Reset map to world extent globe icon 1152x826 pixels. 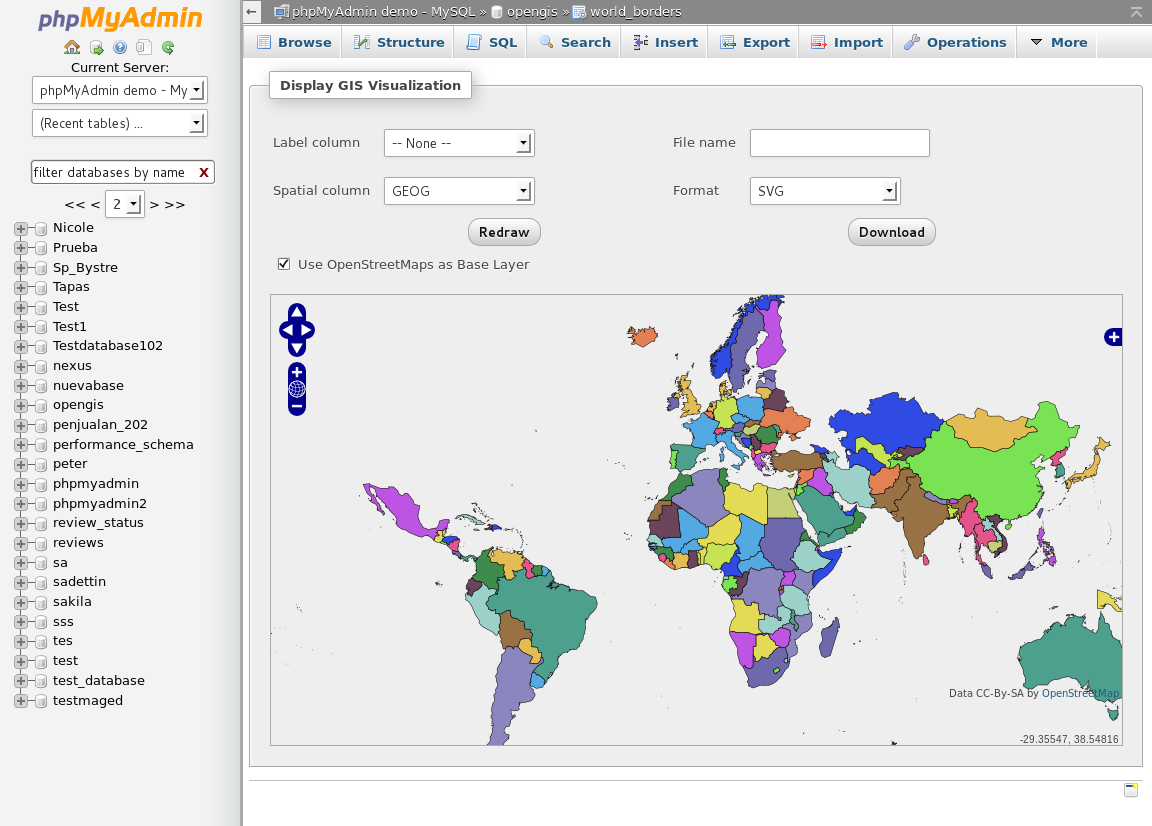[x=297, y=389]
